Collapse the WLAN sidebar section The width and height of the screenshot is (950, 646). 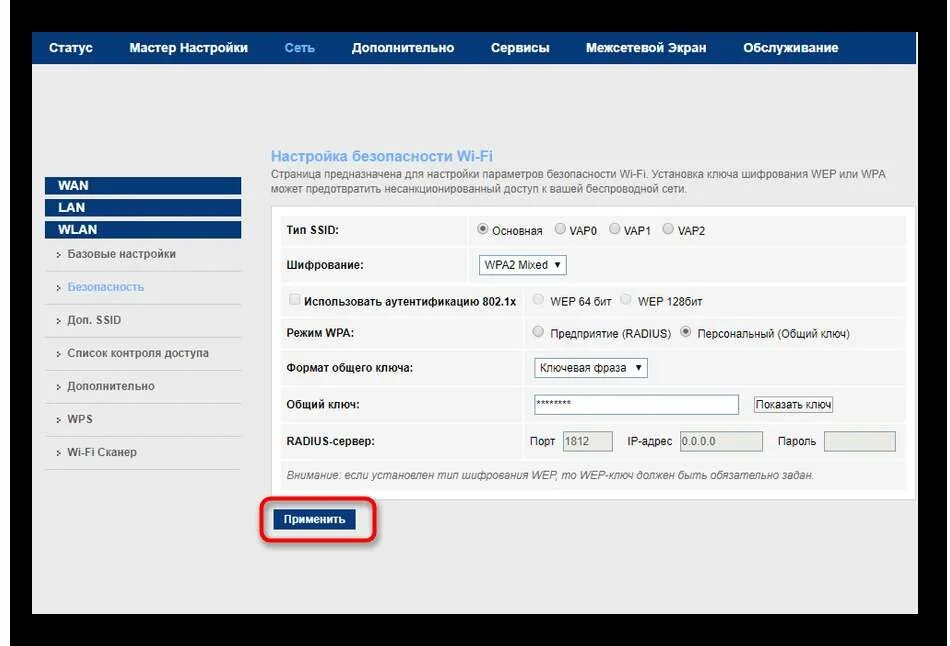(143, 230)
